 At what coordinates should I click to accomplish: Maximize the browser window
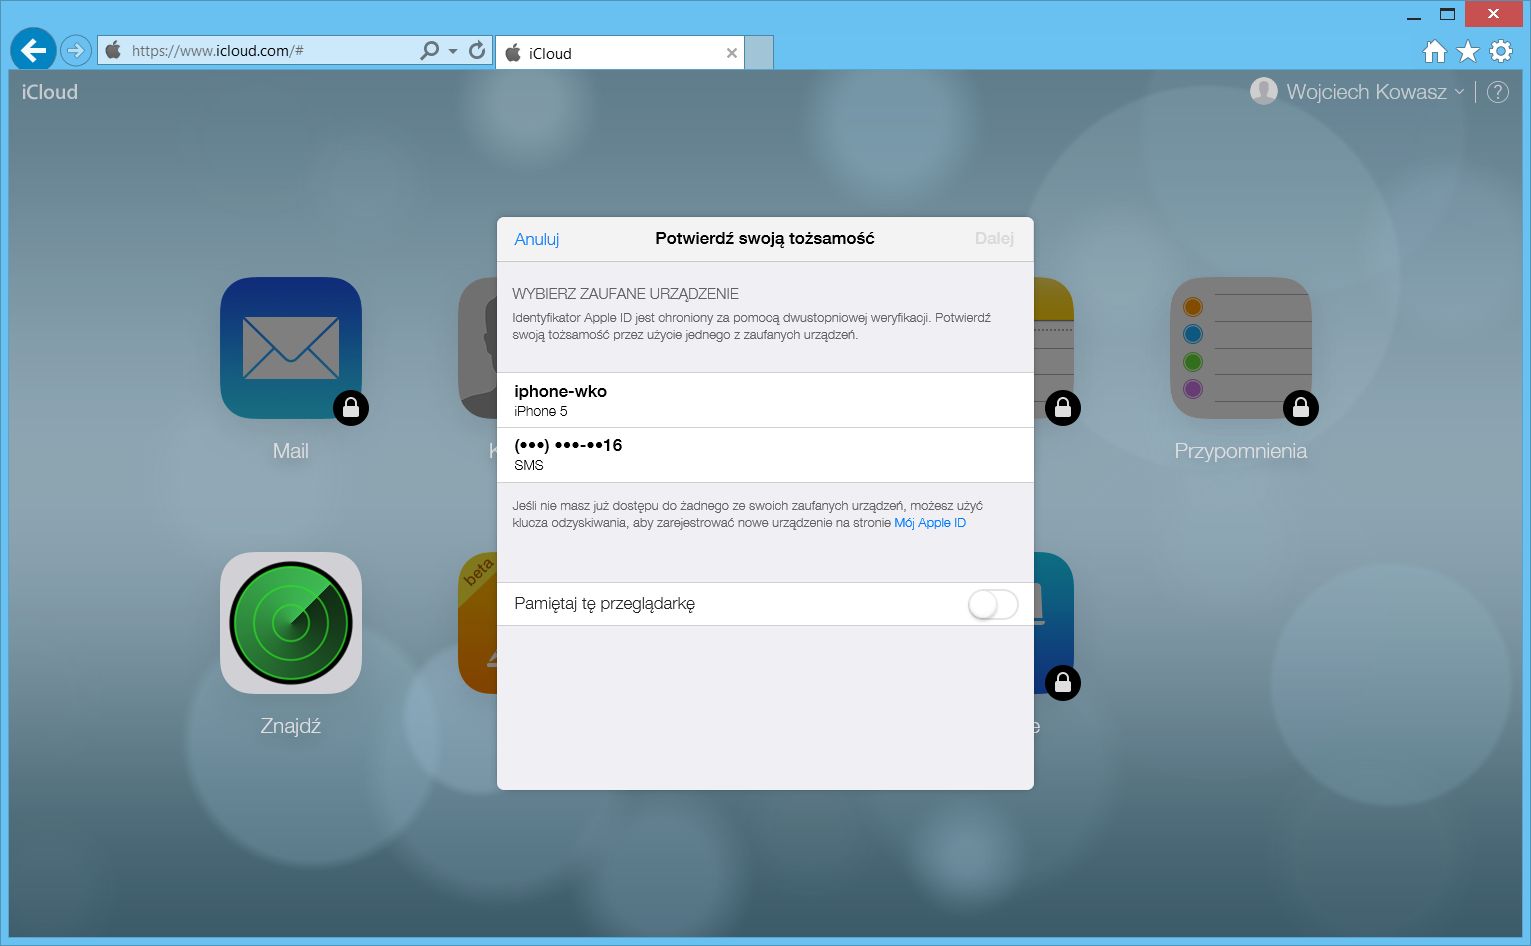pos(1447,14)
